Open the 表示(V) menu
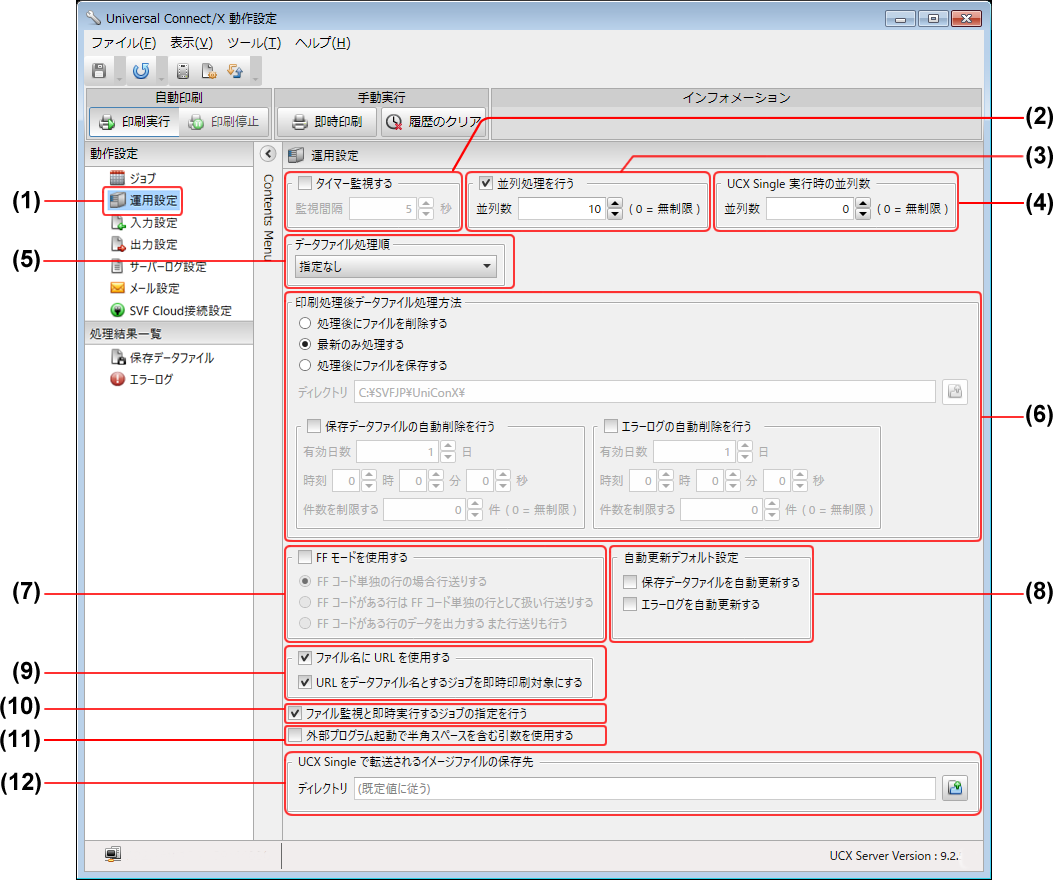This screenshot has height=880, width=1053. click(x=191, y=43)
